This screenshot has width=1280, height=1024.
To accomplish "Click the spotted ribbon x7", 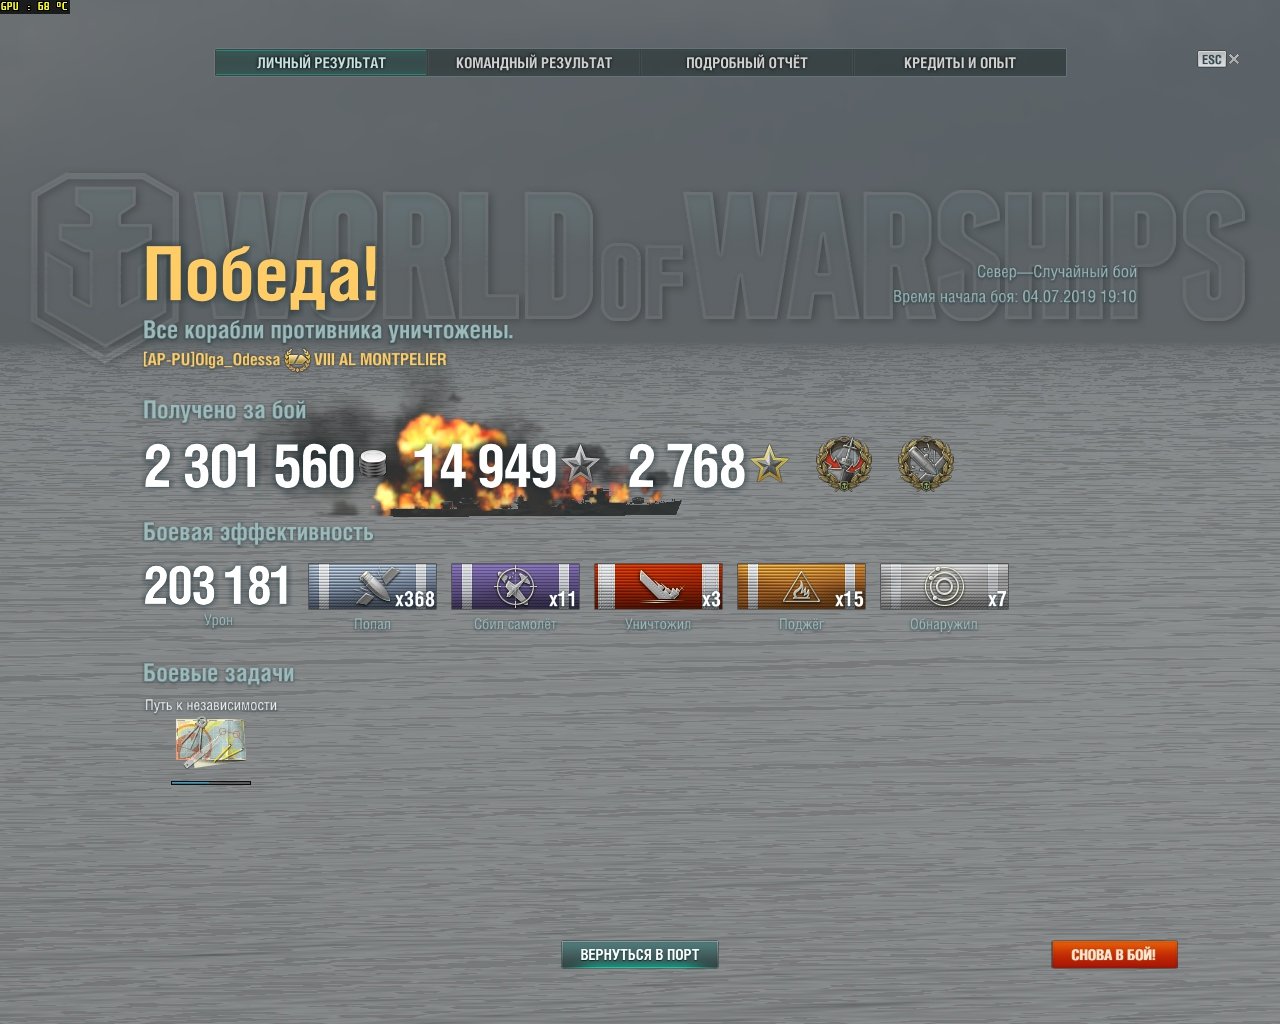I will click(944, 587).
